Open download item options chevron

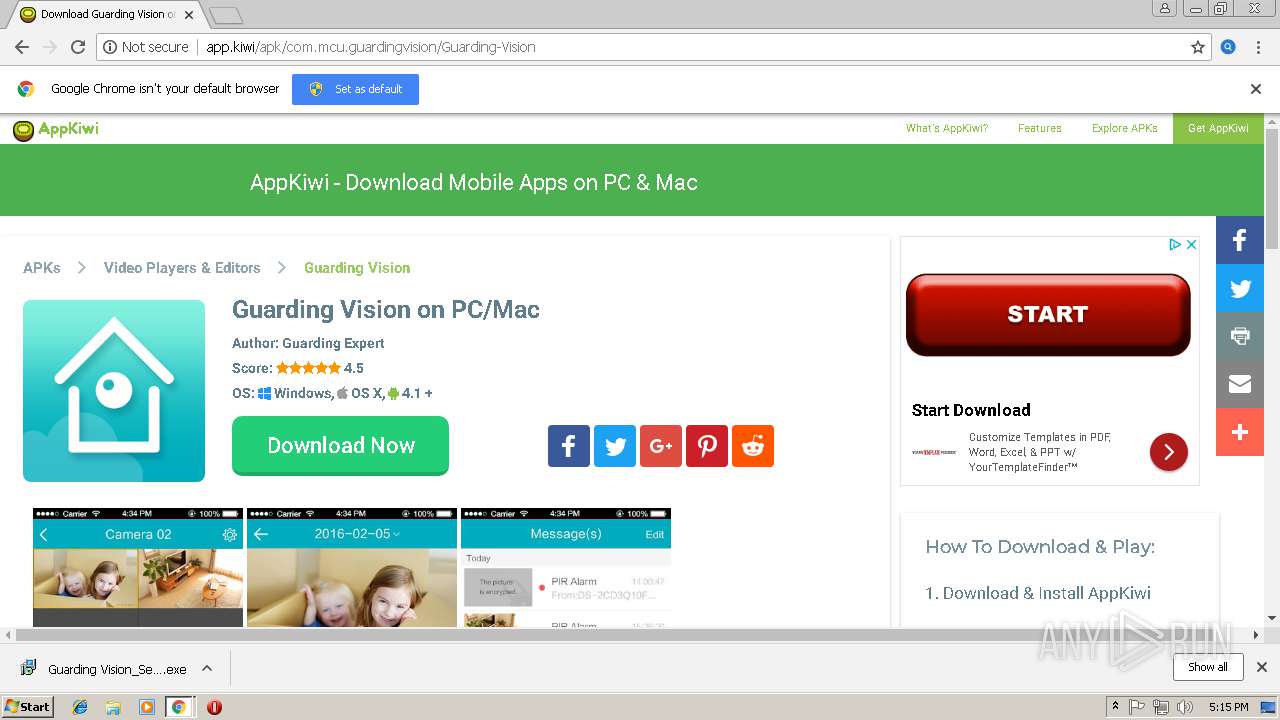(x=207, y=668)
